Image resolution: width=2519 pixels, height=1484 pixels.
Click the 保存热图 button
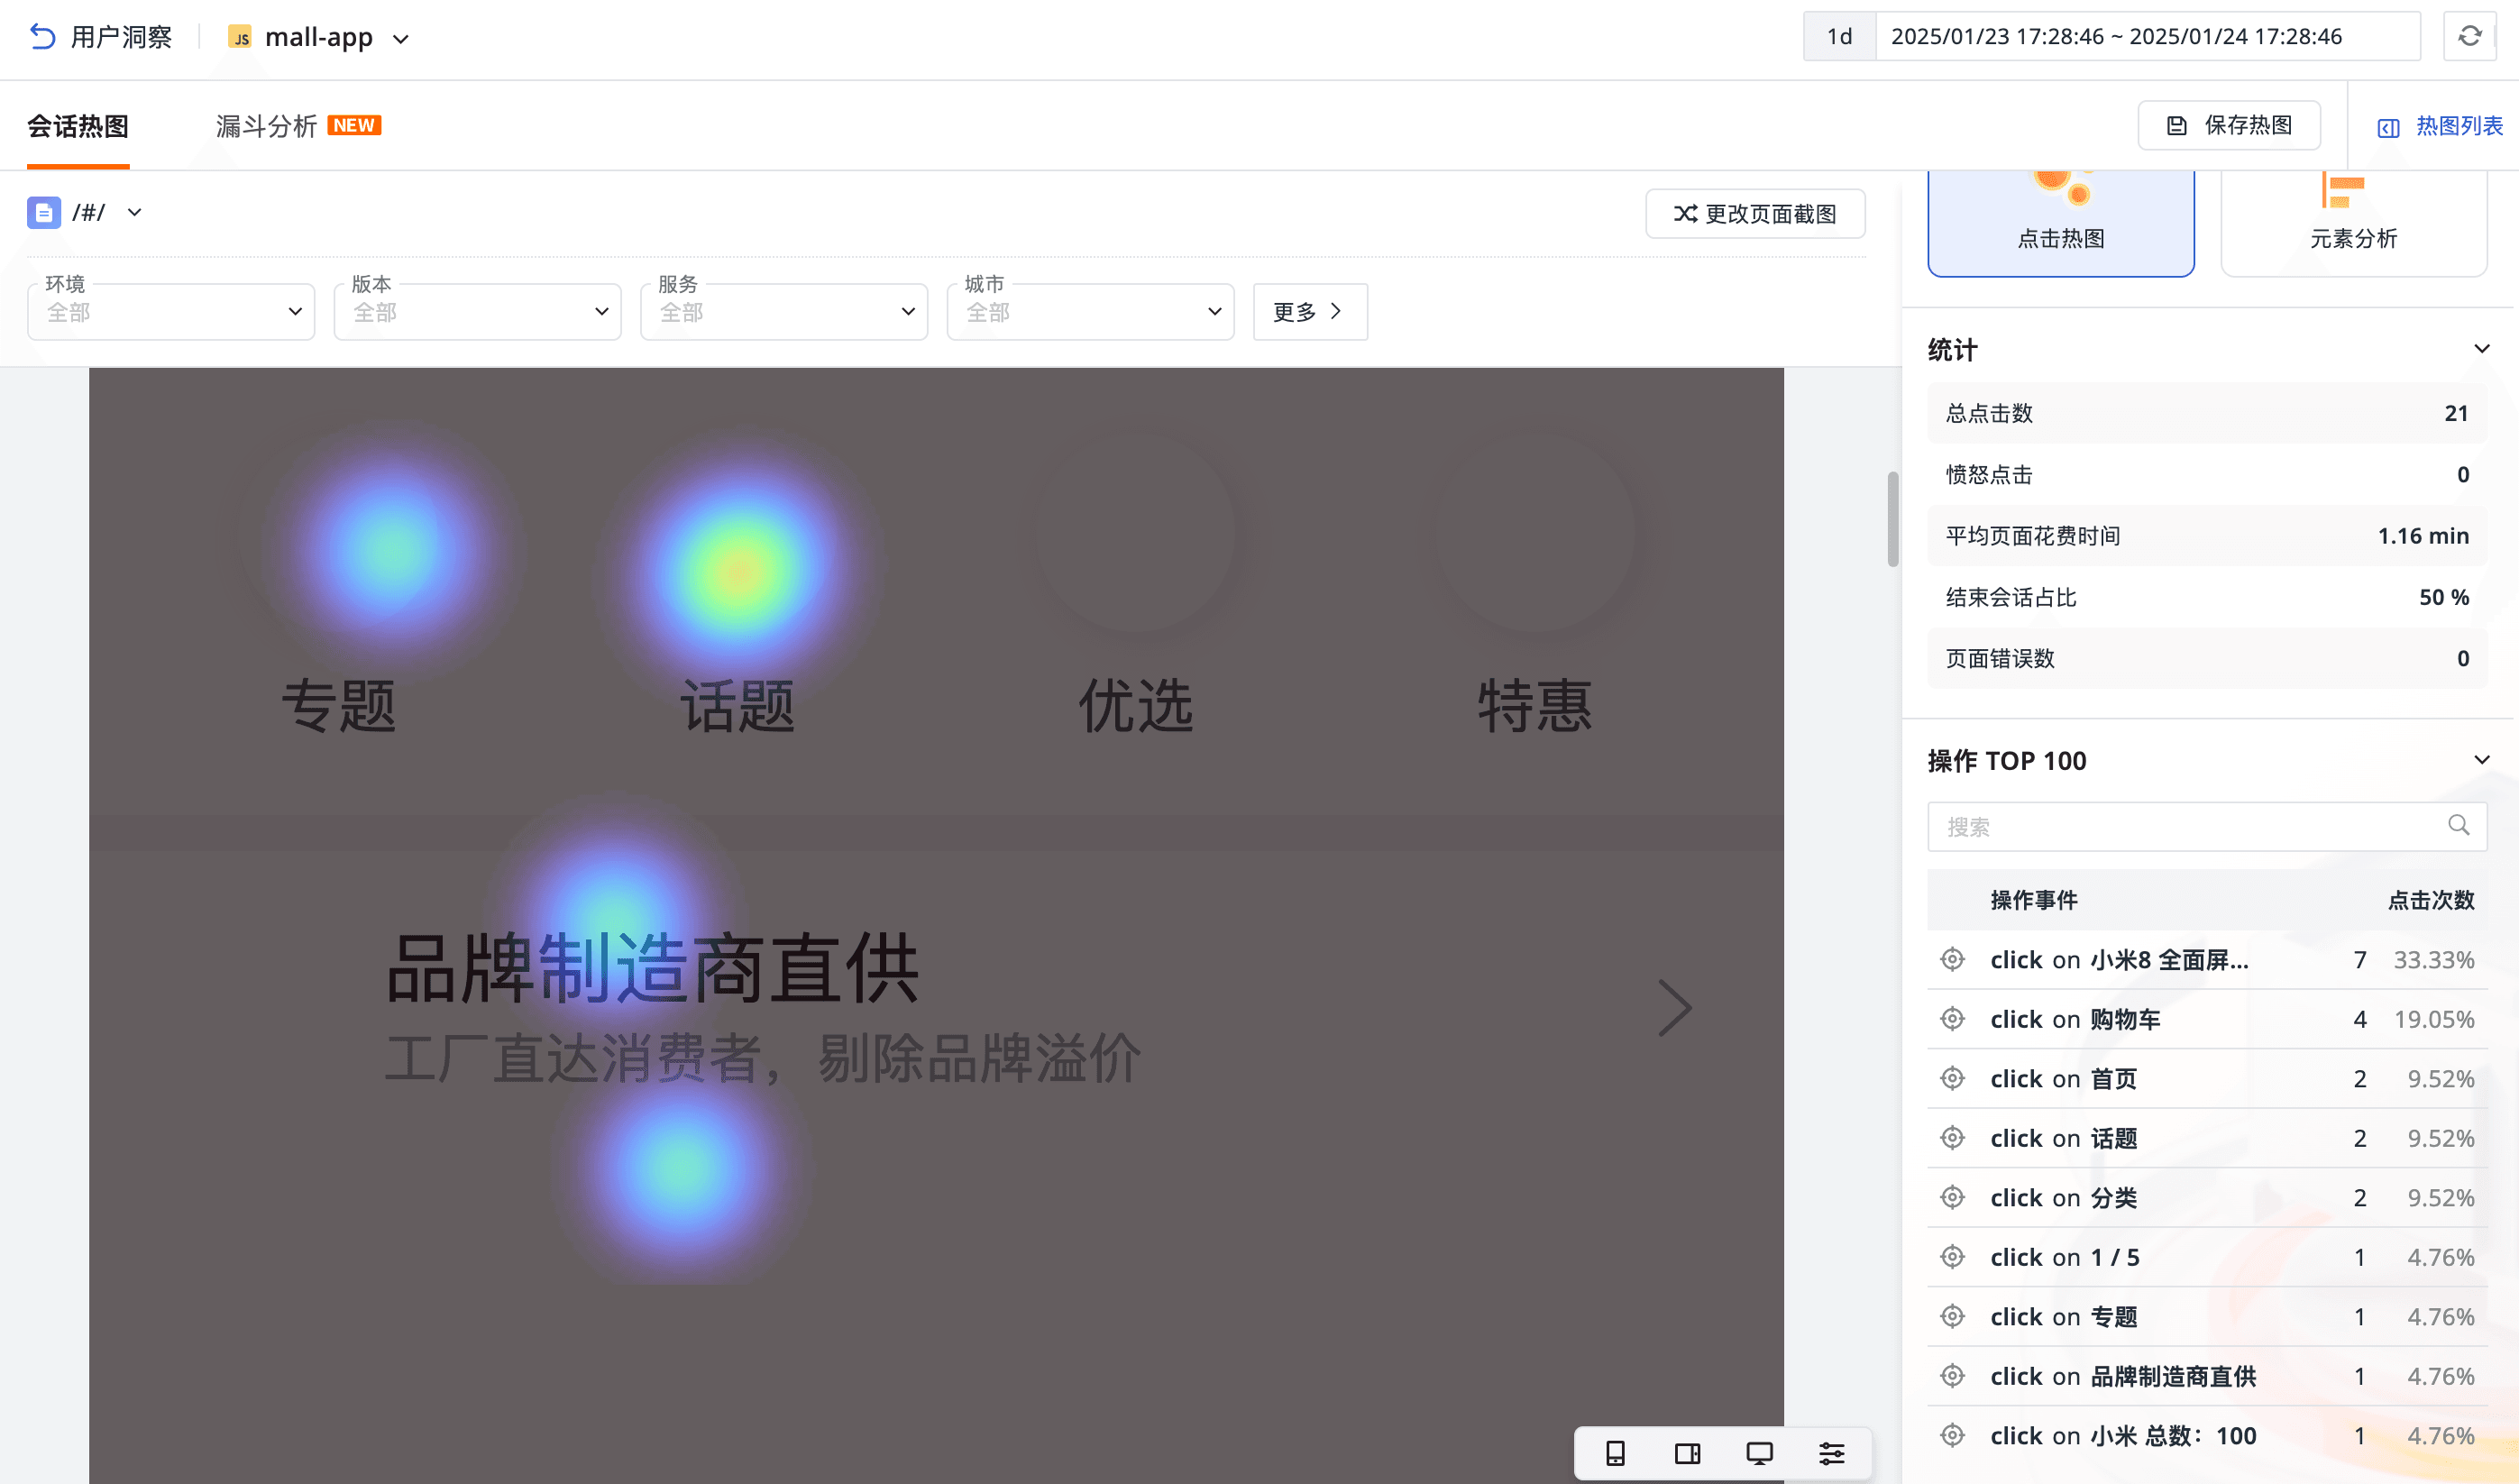pos(2228,125)
